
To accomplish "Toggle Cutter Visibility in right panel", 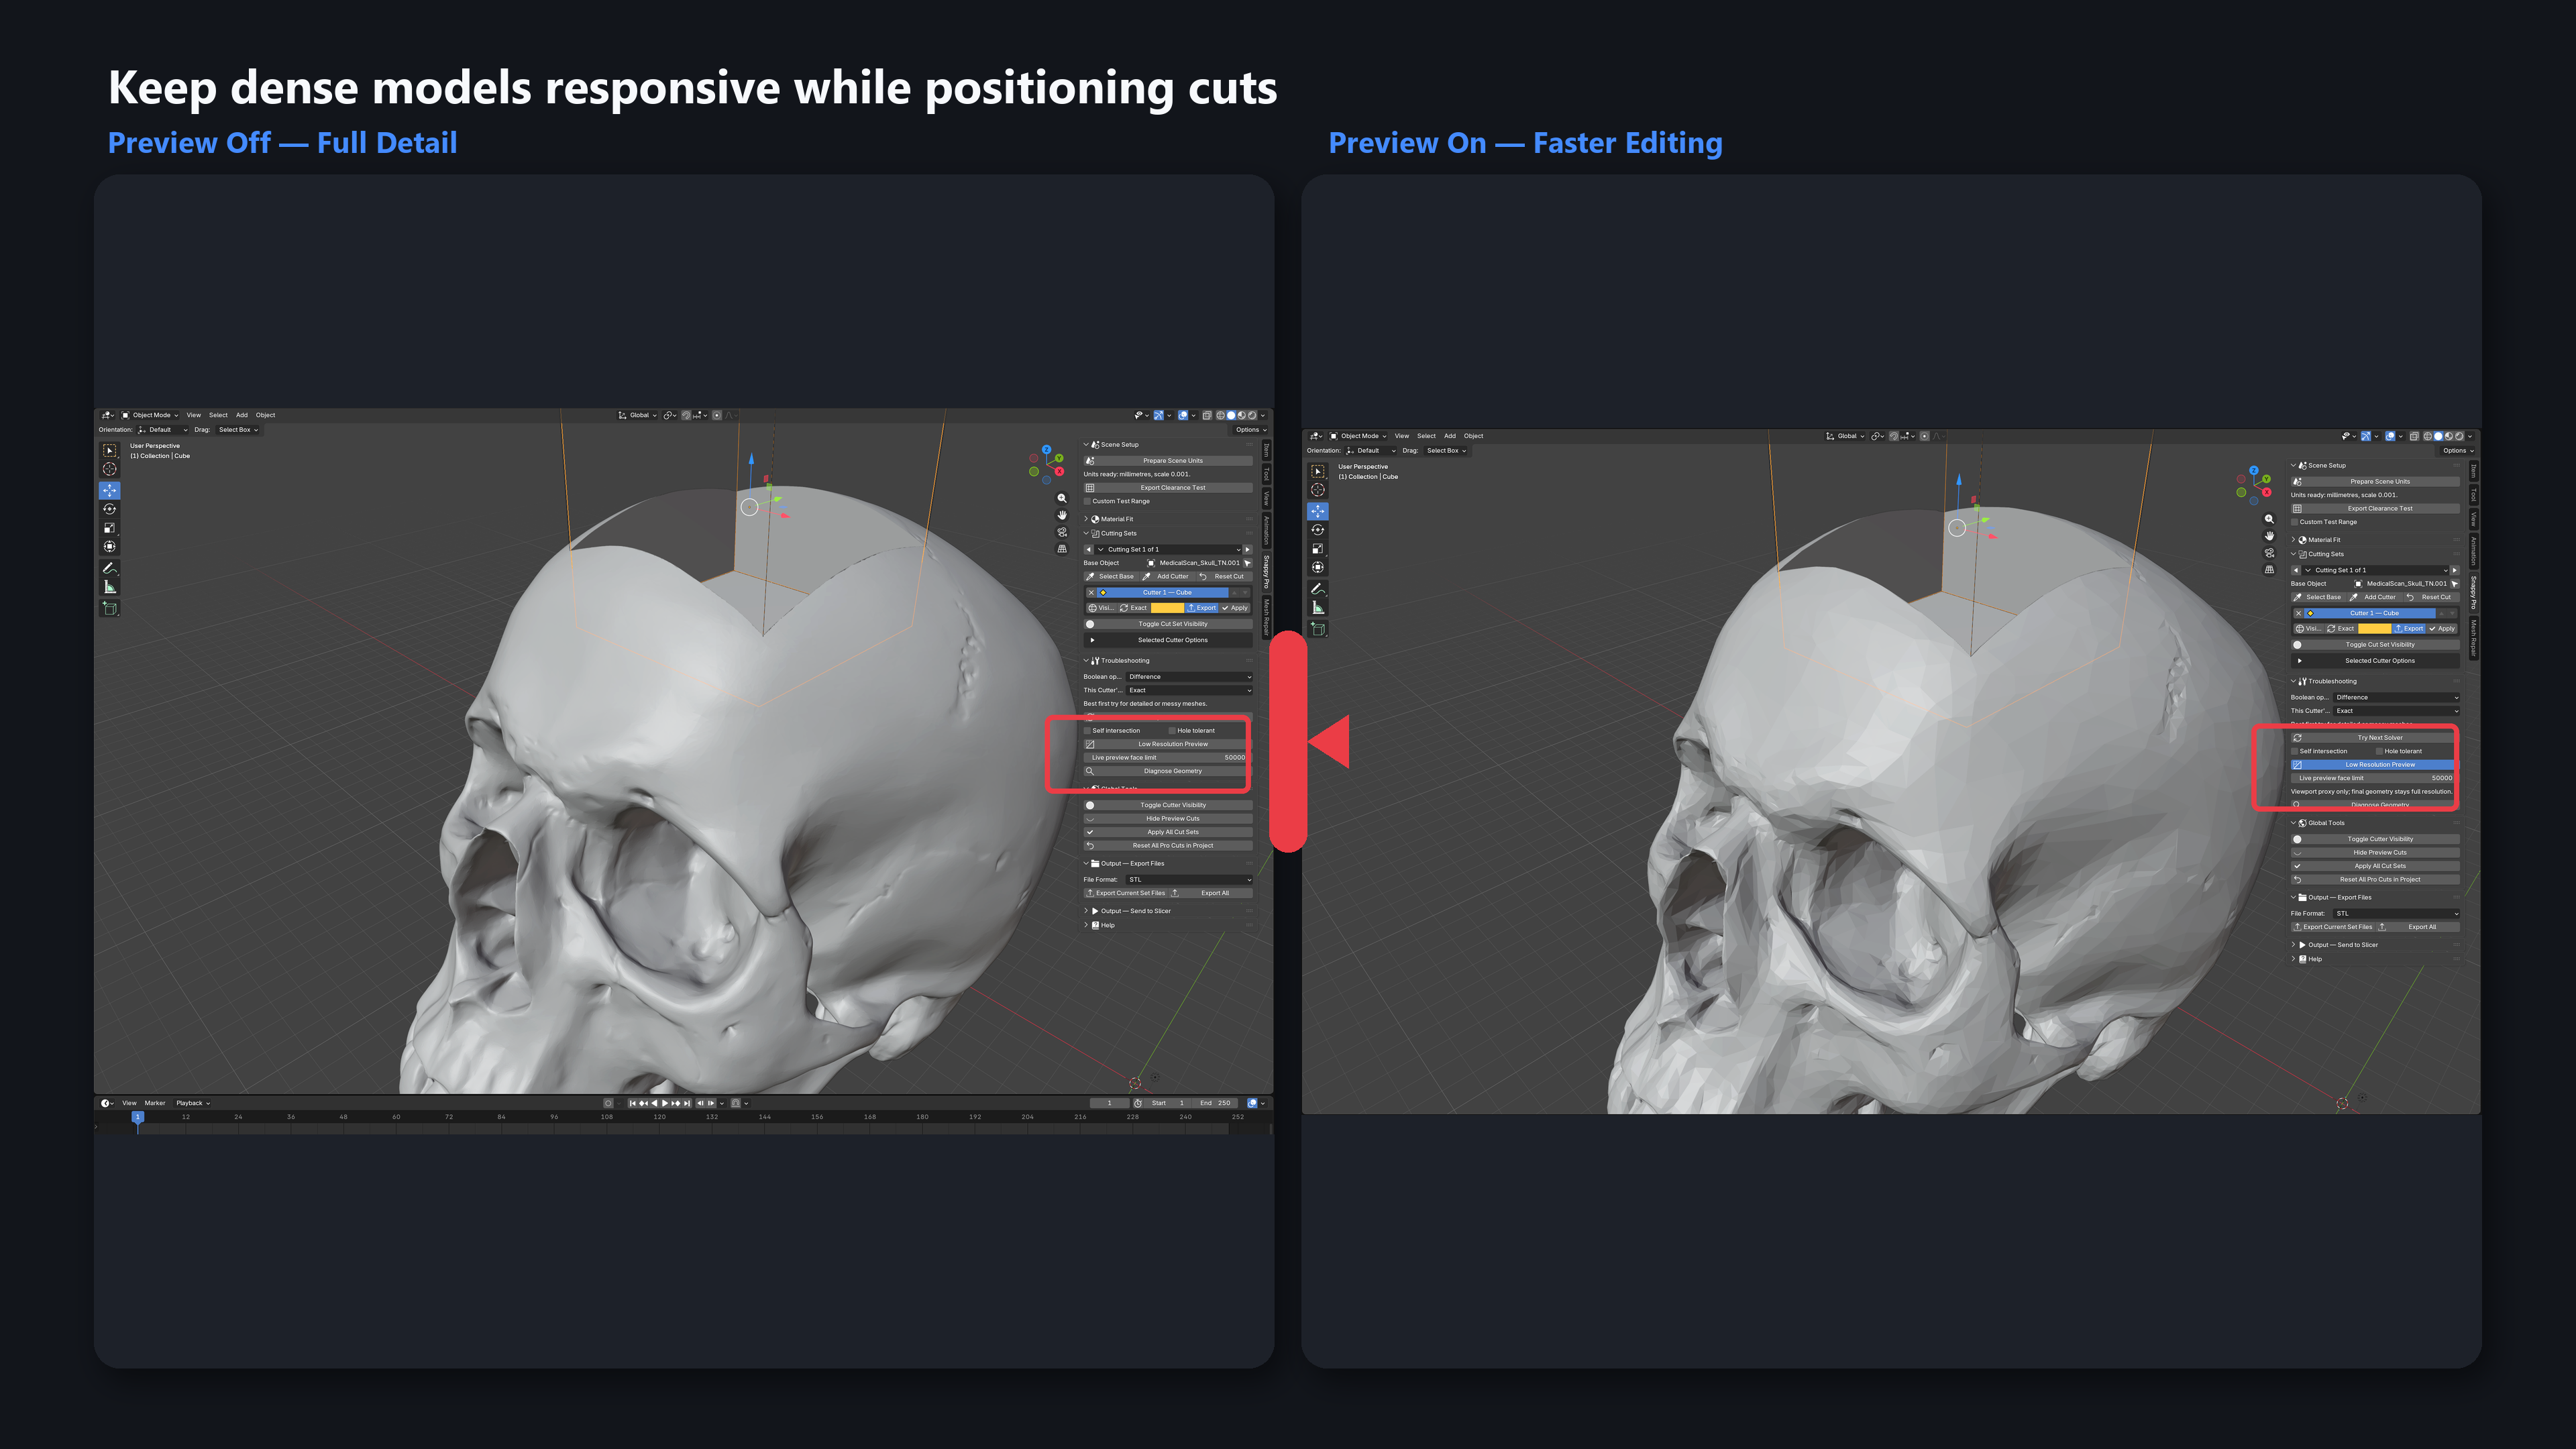I will tap(2375, 839).
